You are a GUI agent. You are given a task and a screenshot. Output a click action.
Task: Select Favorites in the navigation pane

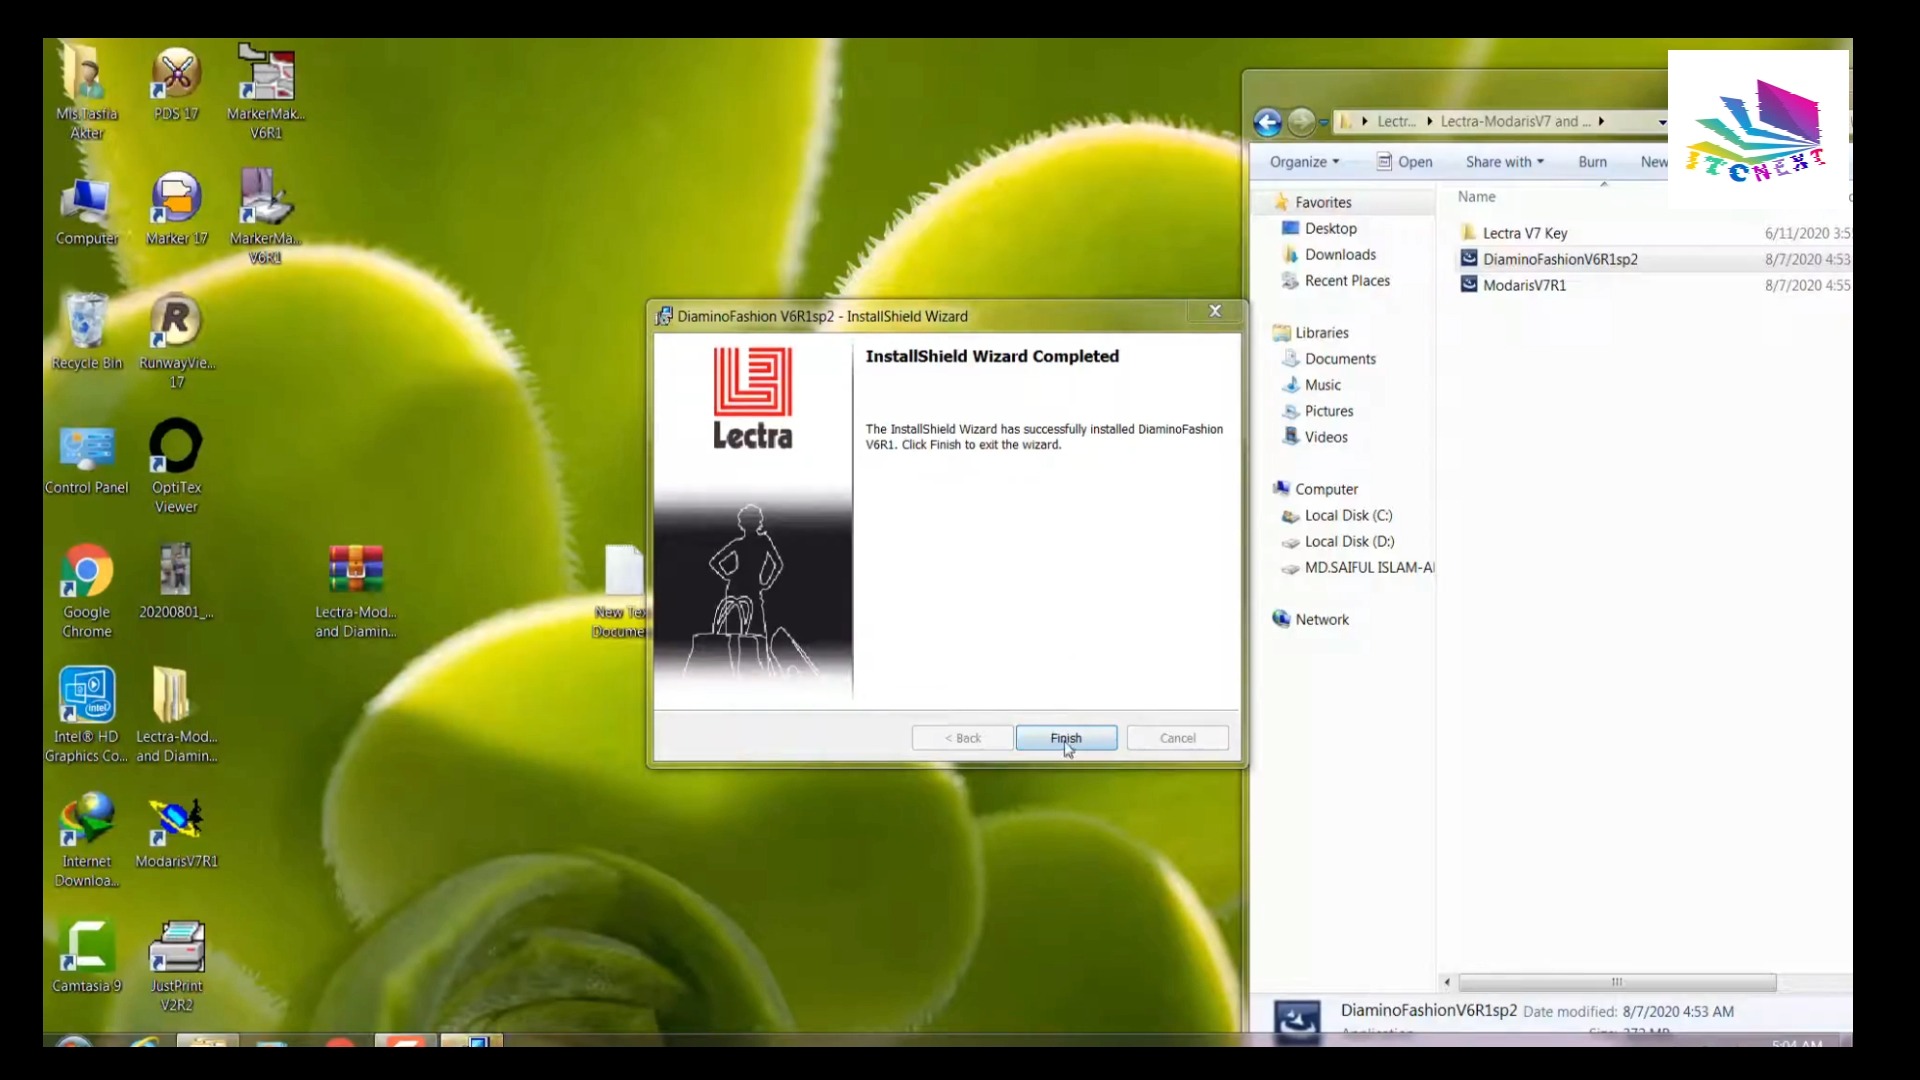point(1323,202)
